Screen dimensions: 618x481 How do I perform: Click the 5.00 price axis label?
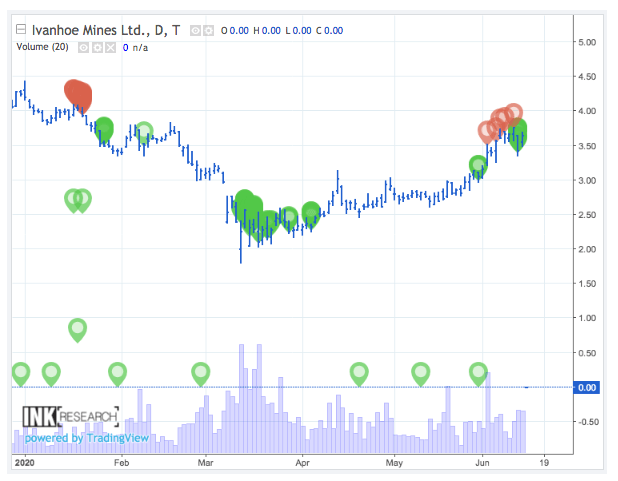tap(587, 42)
